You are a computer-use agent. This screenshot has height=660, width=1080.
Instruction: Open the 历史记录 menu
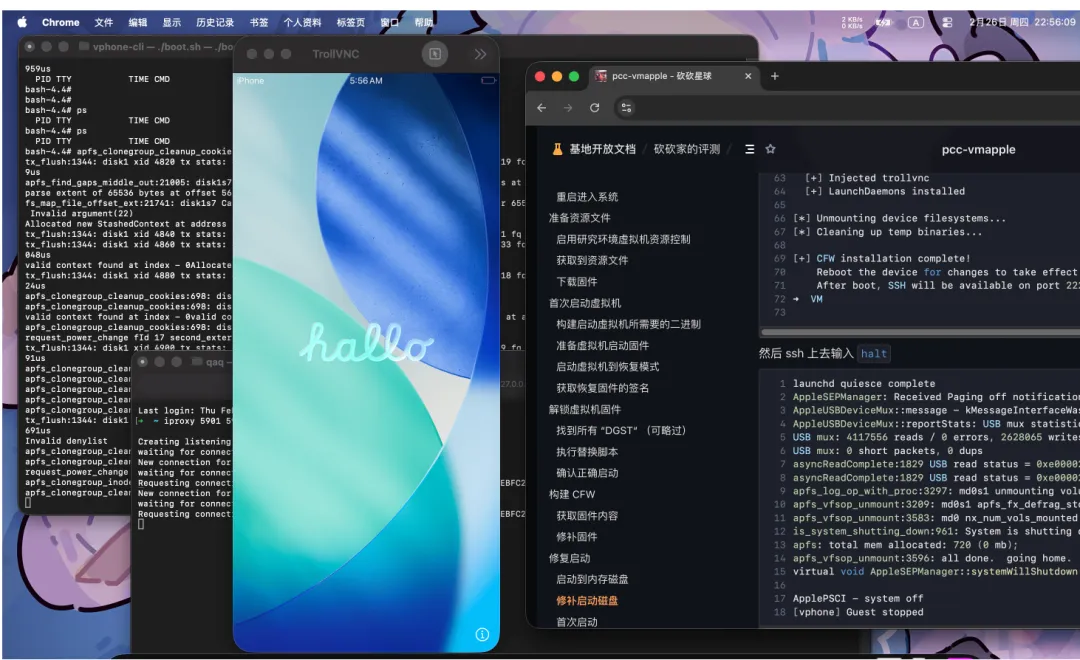pos(215,22)
